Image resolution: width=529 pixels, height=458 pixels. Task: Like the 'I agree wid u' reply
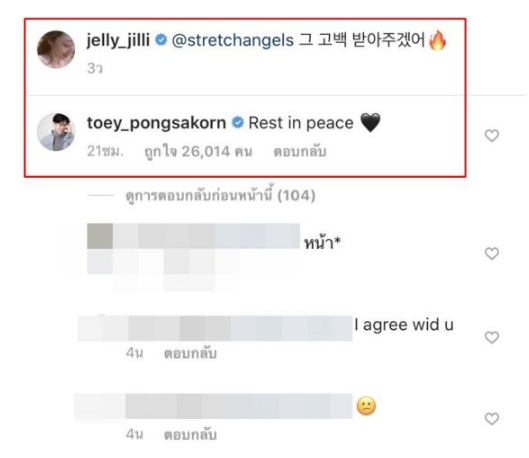click(x=492, y=337)
